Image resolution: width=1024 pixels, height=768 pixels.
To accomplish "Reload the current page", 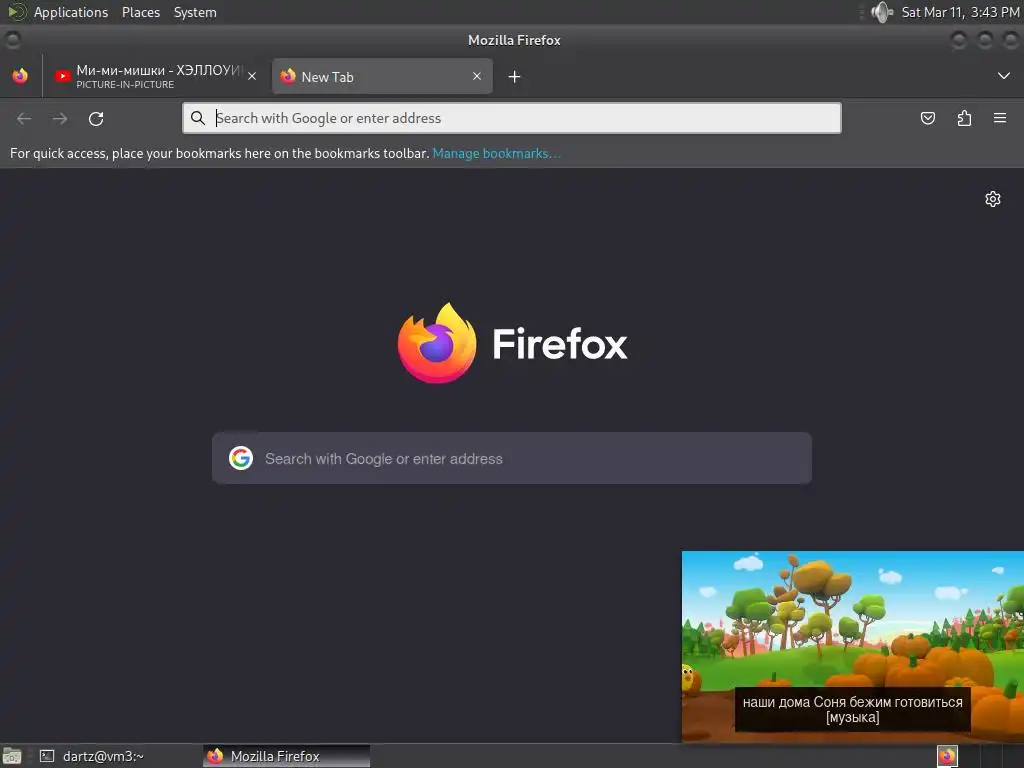I will [x=96, y=118].
